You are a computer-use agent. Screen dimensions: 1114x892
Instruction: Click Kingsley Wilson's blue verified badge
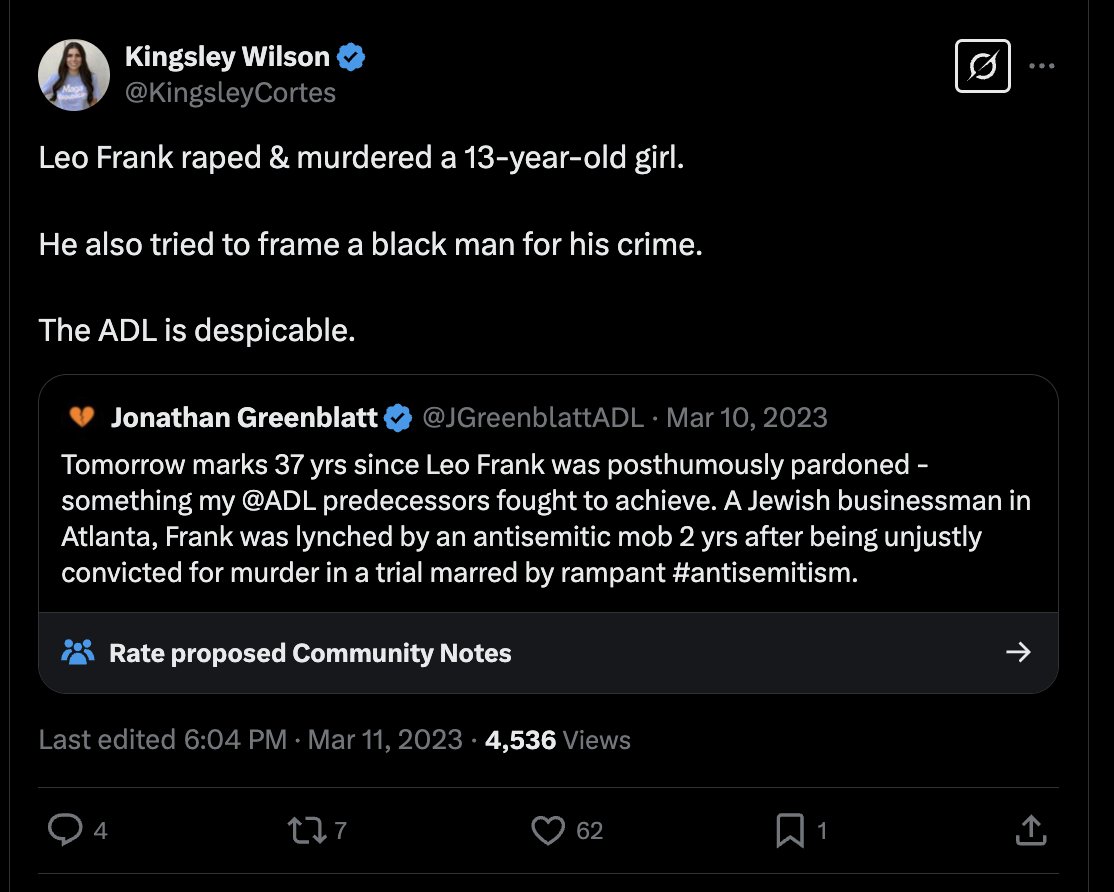point(351,58)
